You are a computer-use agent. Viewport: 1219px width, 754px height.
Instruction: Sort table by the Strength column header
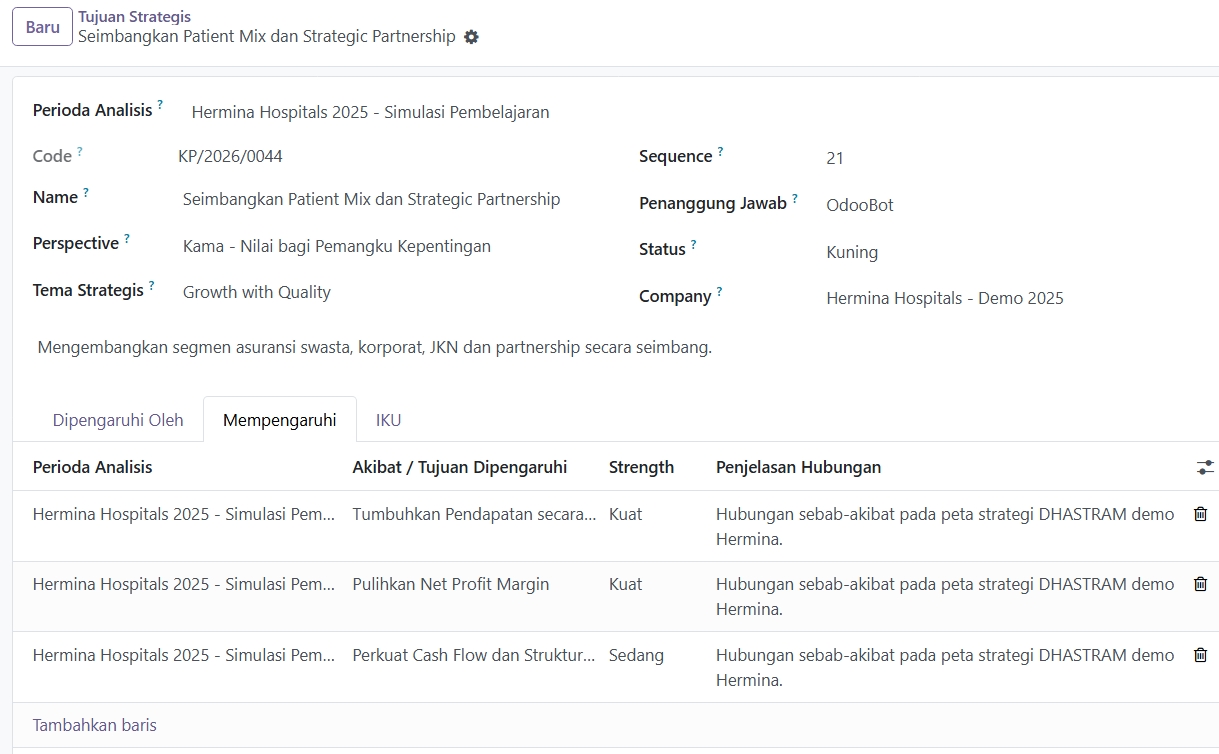[x=641, y=467]
